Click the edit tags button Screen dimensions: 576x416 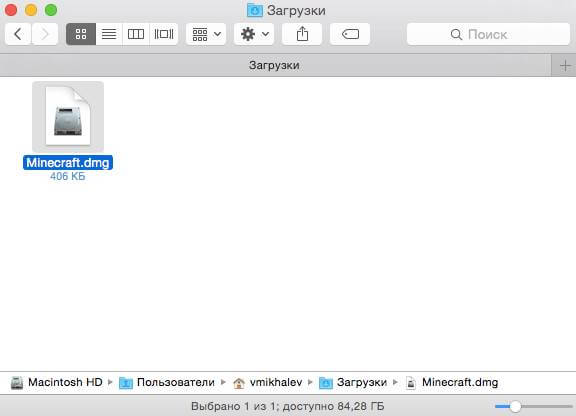(x=350, y=34)
